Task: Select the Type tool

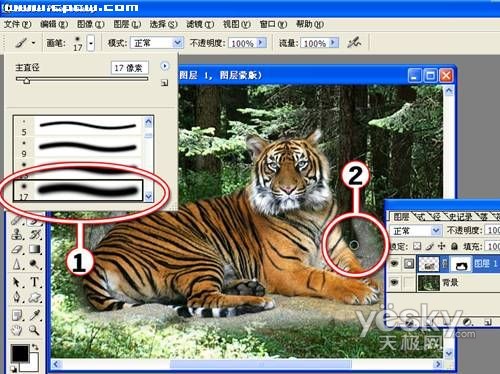Action: tap(35, 282)
